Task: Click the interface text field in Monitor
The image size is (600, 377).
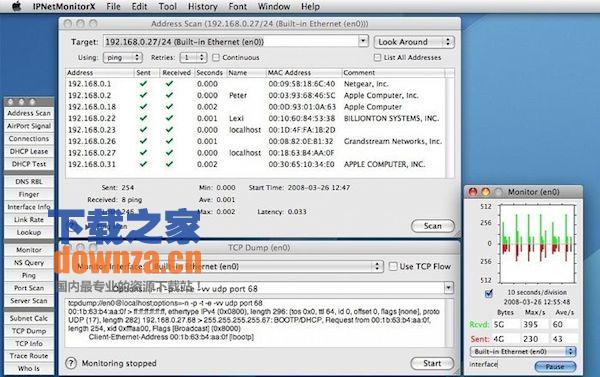Action: point(500,364)
